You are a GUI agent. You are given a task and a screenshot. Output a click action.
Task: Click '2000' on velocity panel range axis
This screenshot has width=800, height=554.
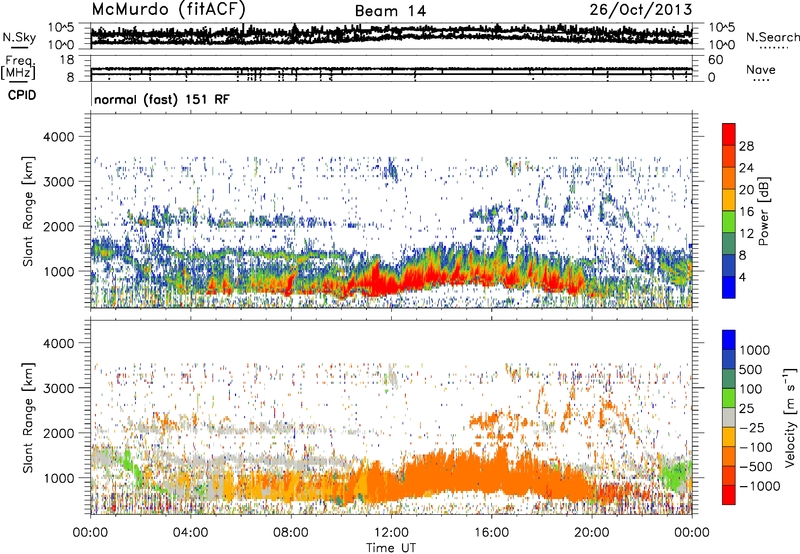(58, 433)
